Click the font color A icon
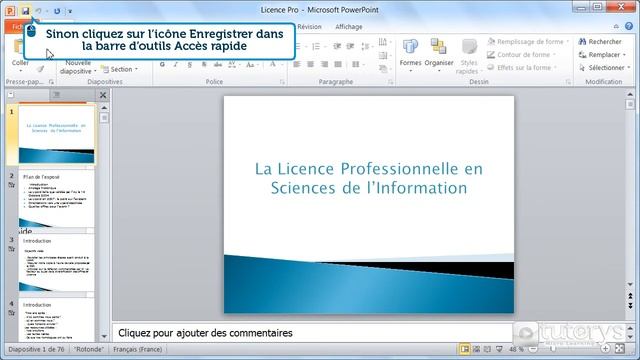Viewport: 640px width, 360px height. 272,64
